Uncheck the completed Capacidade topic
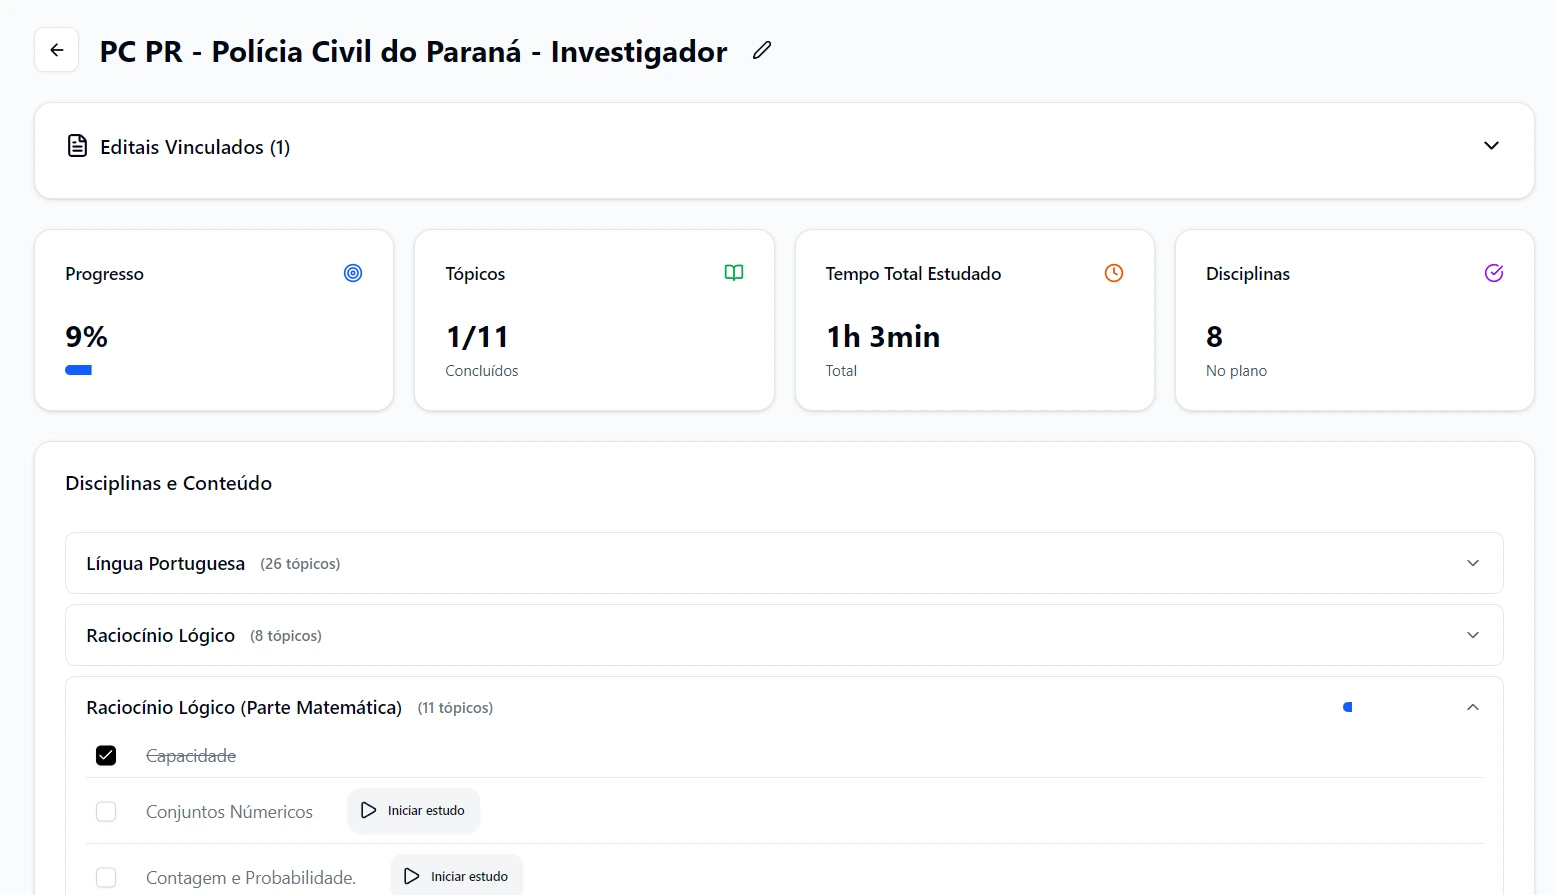 [x=106, y=755]
